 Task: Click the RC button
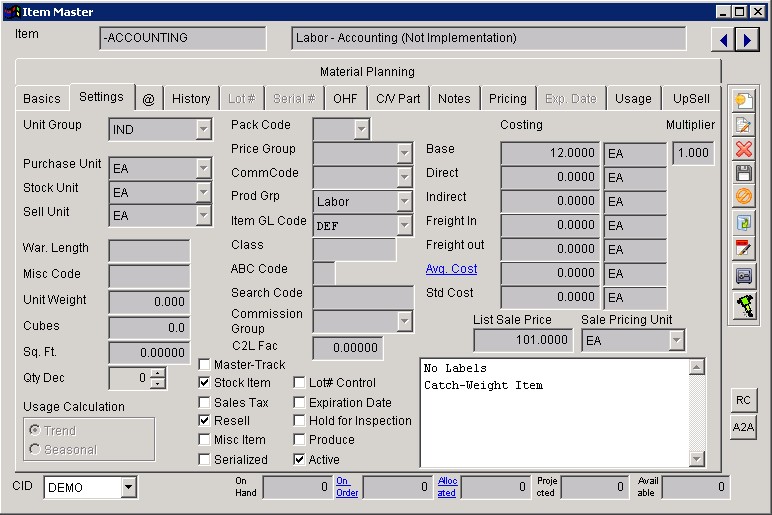pos(743,400)
